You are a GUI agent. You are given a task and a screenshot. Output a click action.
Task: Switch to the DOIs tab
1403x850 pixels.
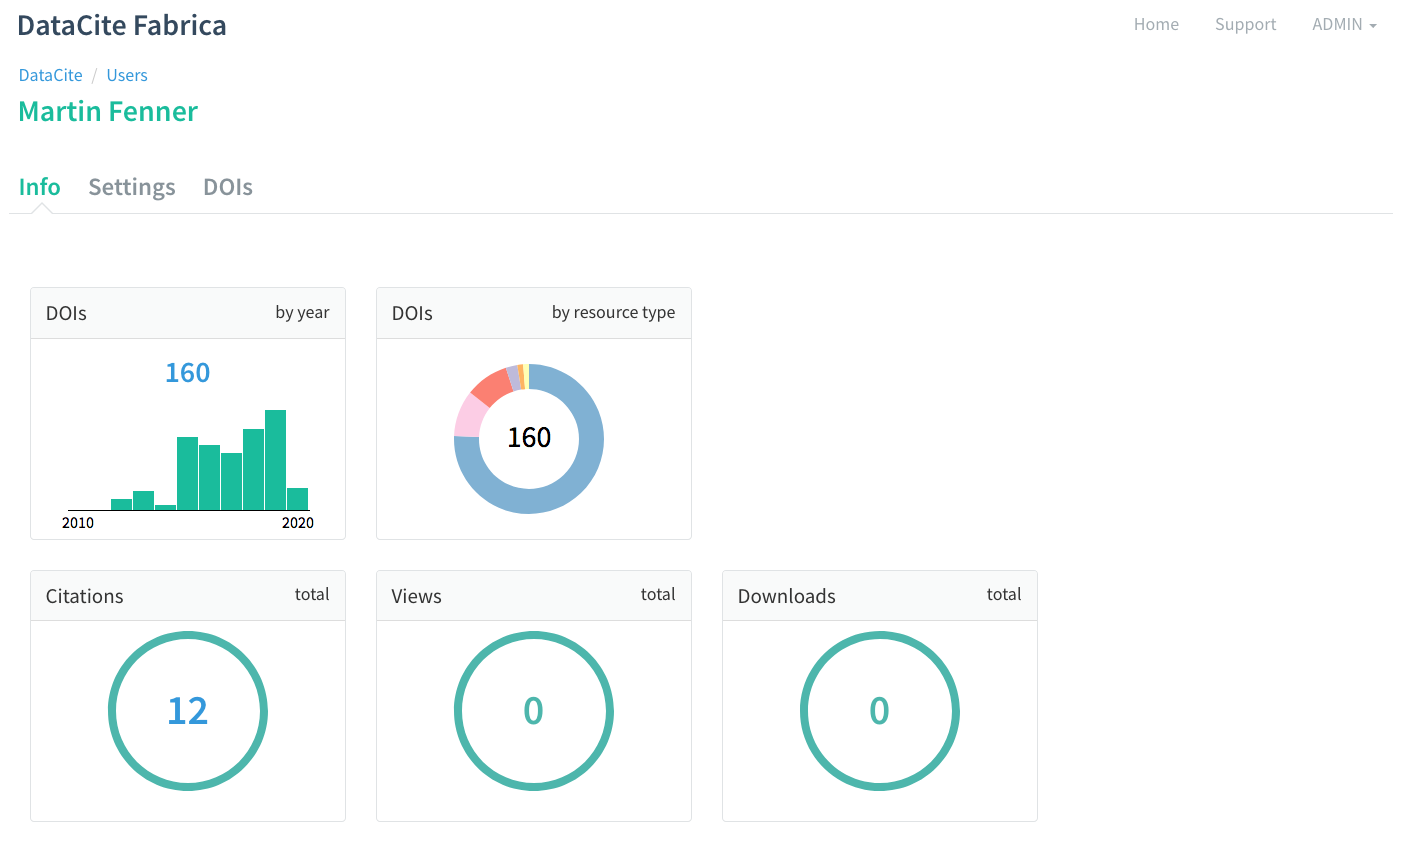[228, 187]
